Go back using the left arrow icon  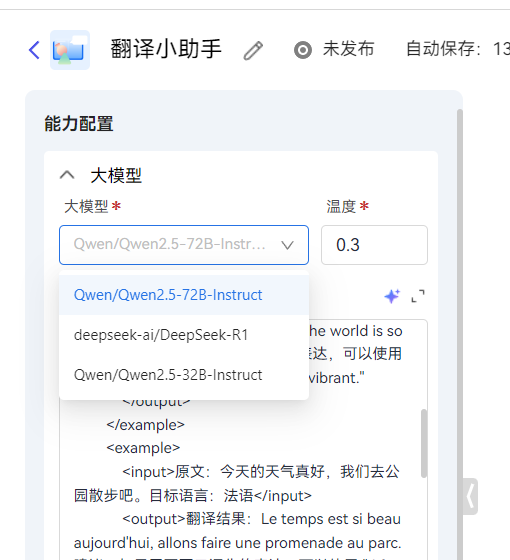coord(34,50)
